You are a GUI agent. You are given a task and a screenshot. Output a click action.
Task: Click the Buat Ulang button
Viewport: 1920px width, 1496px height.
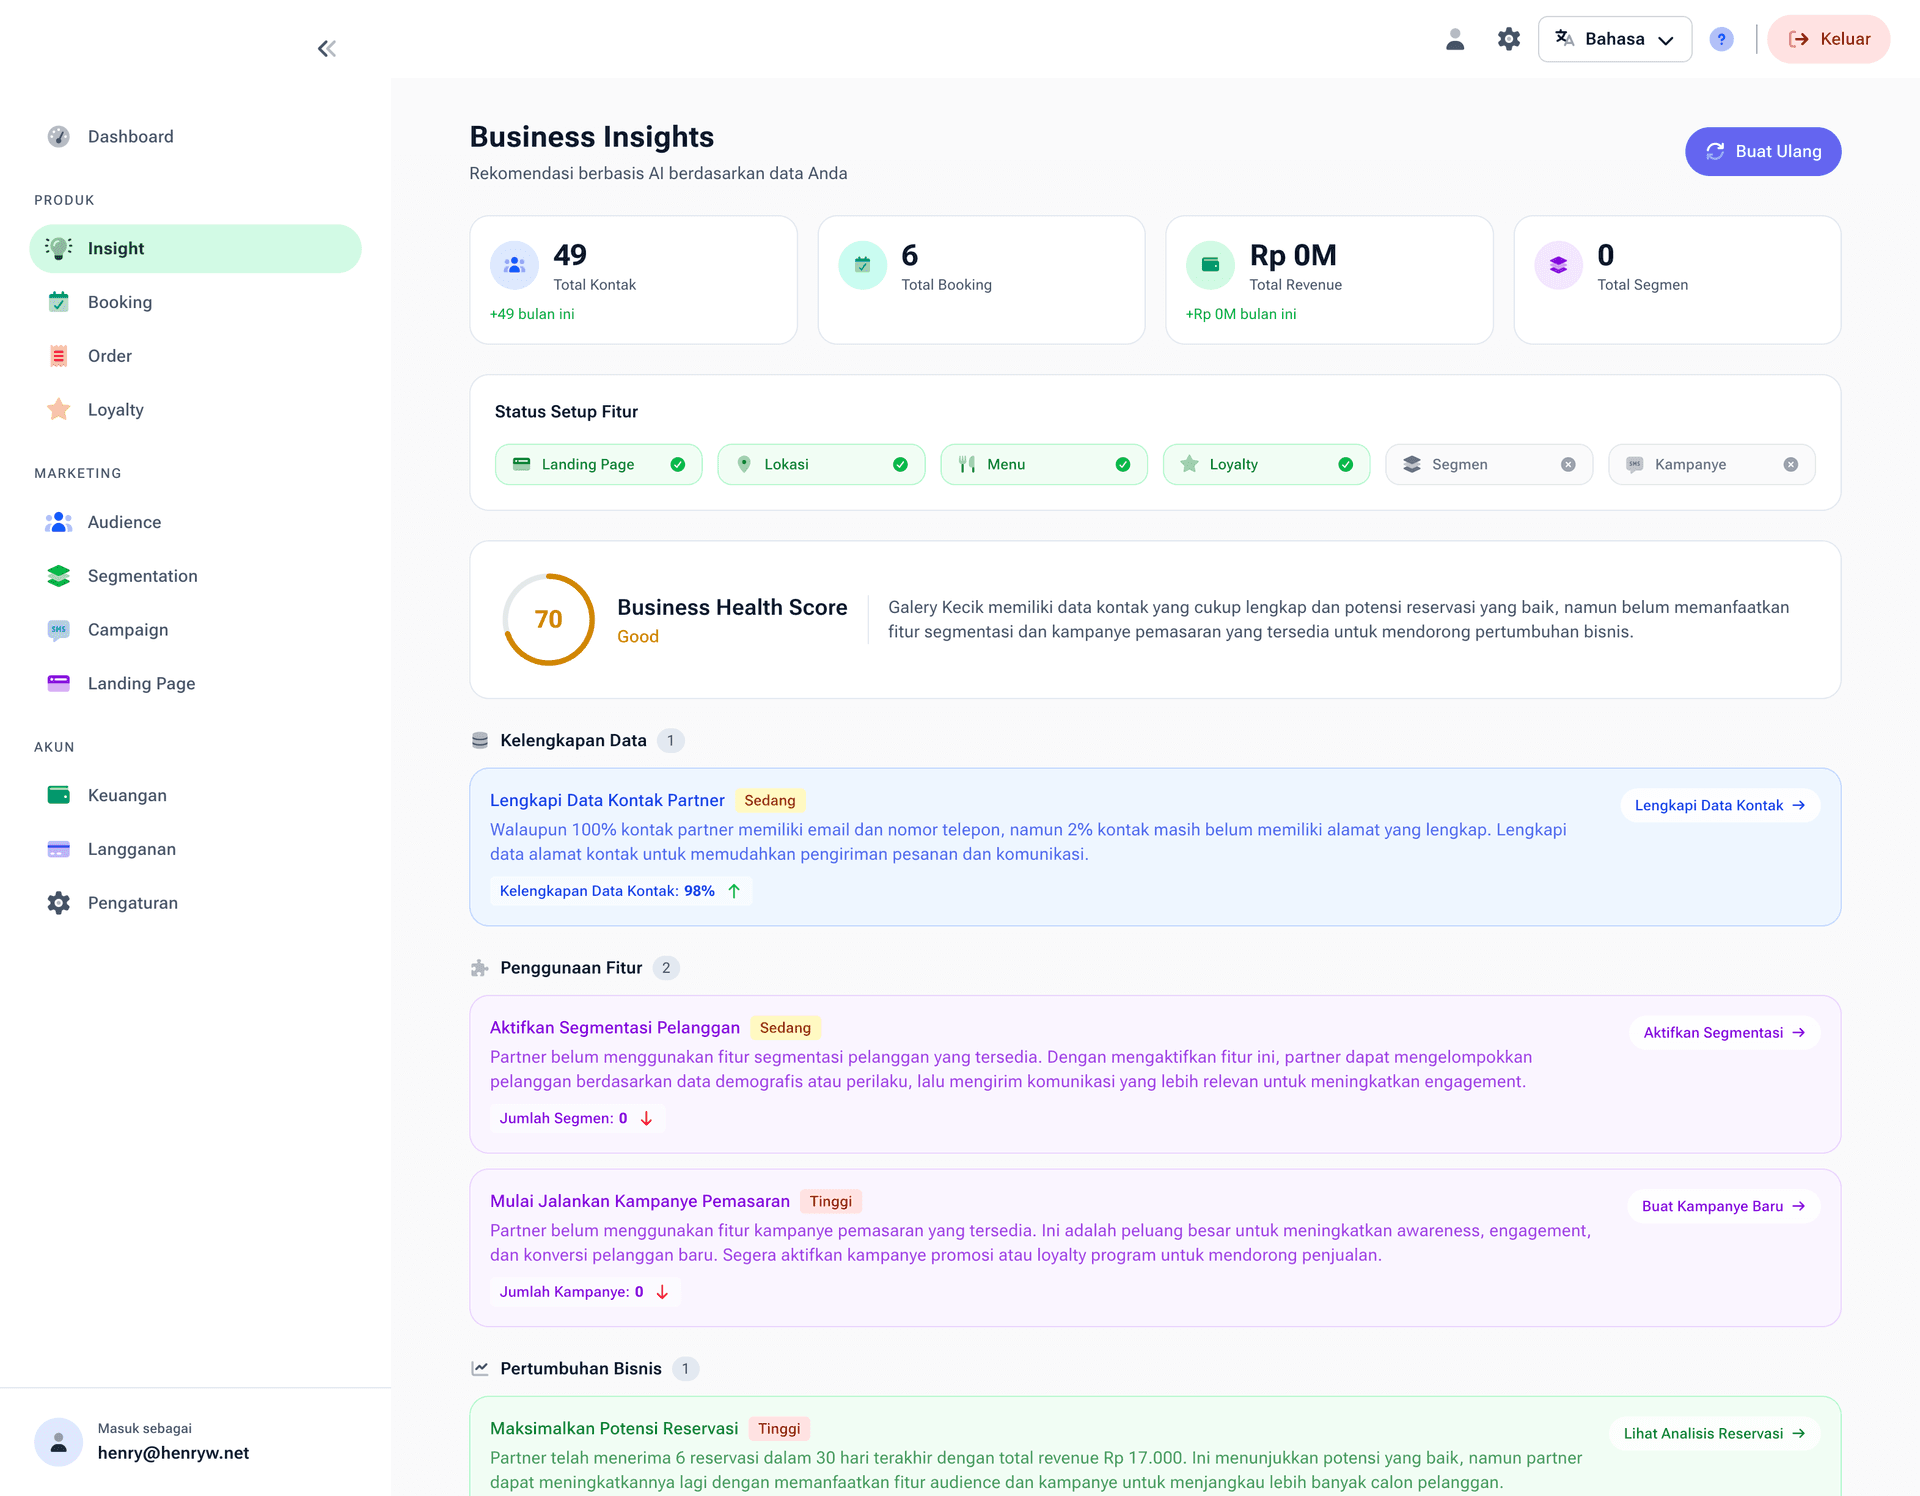[x=1763, y=151]
